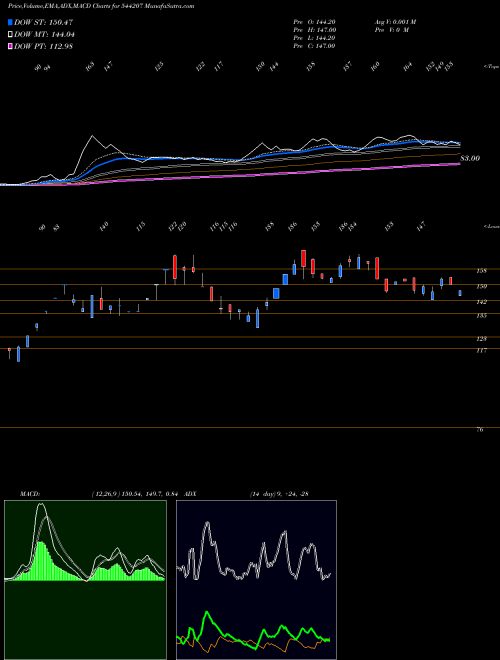Click the 'Avg V: 0.001 M' volume text
The image size is (500, 660).
pyautogui.click(x=395, y=22)
